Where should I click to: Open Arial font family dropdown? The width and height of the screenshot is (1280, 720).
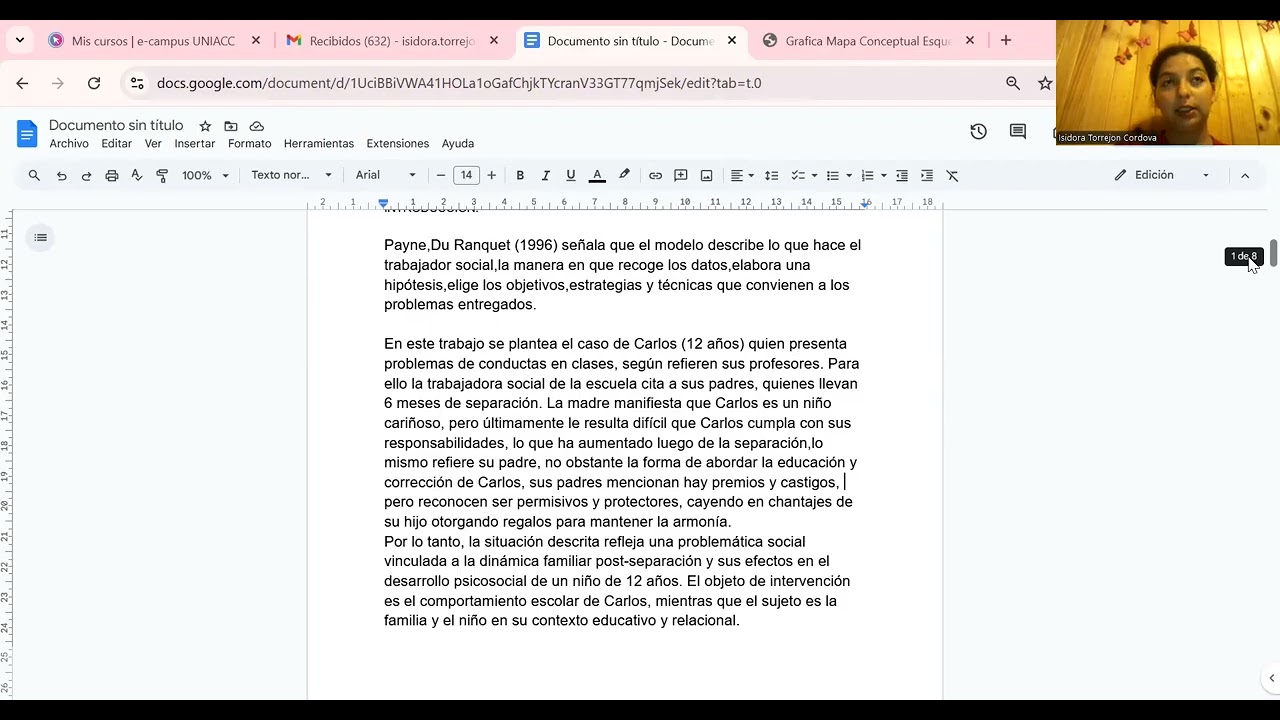(385, 175)
